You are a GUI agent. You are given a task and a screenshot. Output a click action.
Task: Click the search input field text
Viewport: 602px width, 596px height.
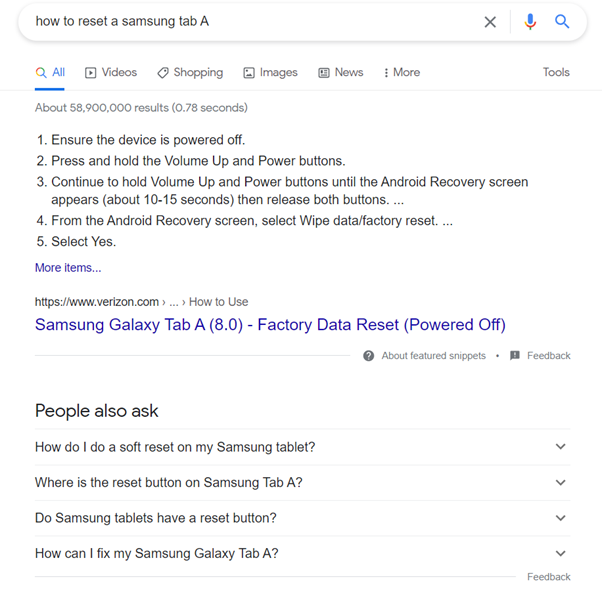coord(122,21)
